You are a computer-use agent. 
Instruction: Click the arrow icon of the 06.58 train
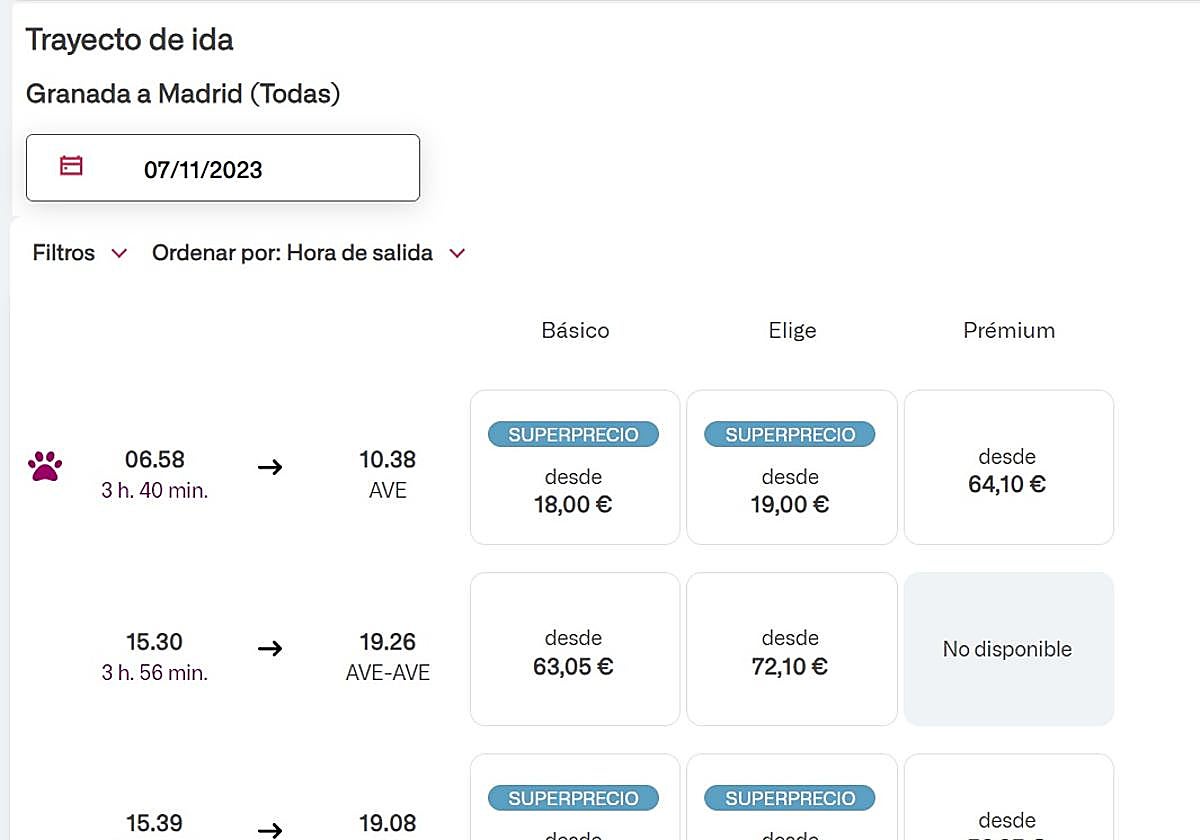270,467
